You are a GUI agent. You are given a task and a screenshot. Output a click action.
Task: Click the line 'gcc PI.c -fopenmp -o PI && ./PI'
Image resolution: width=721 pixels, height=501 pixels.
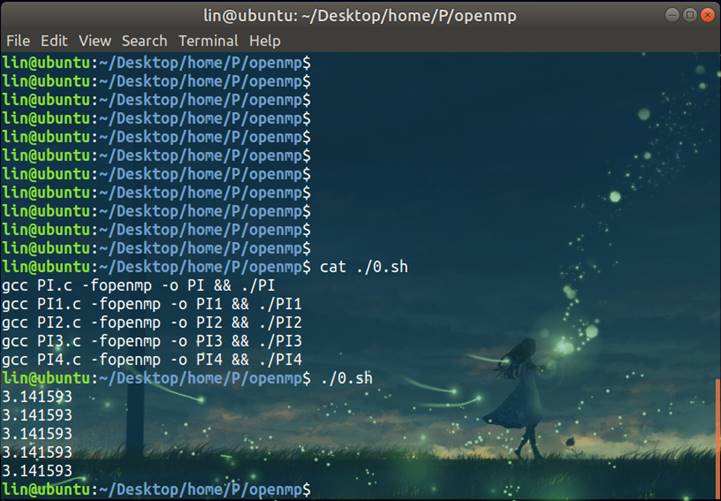(138, 286)
